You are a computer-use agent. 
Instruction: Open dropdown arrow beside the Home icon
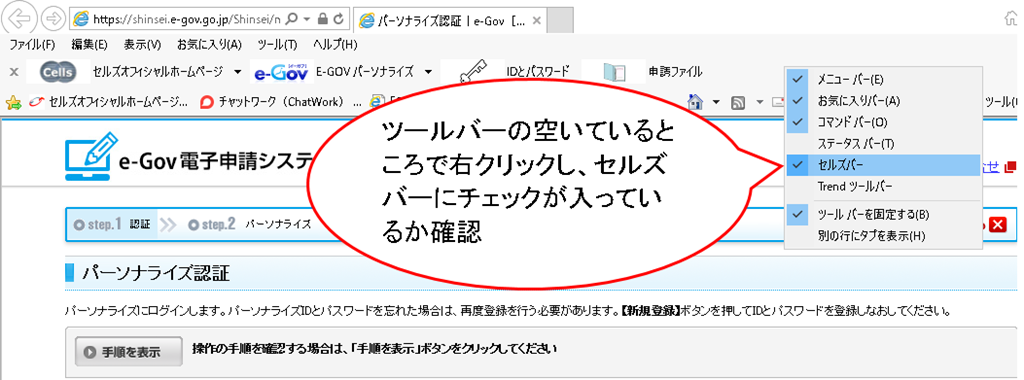716,102
